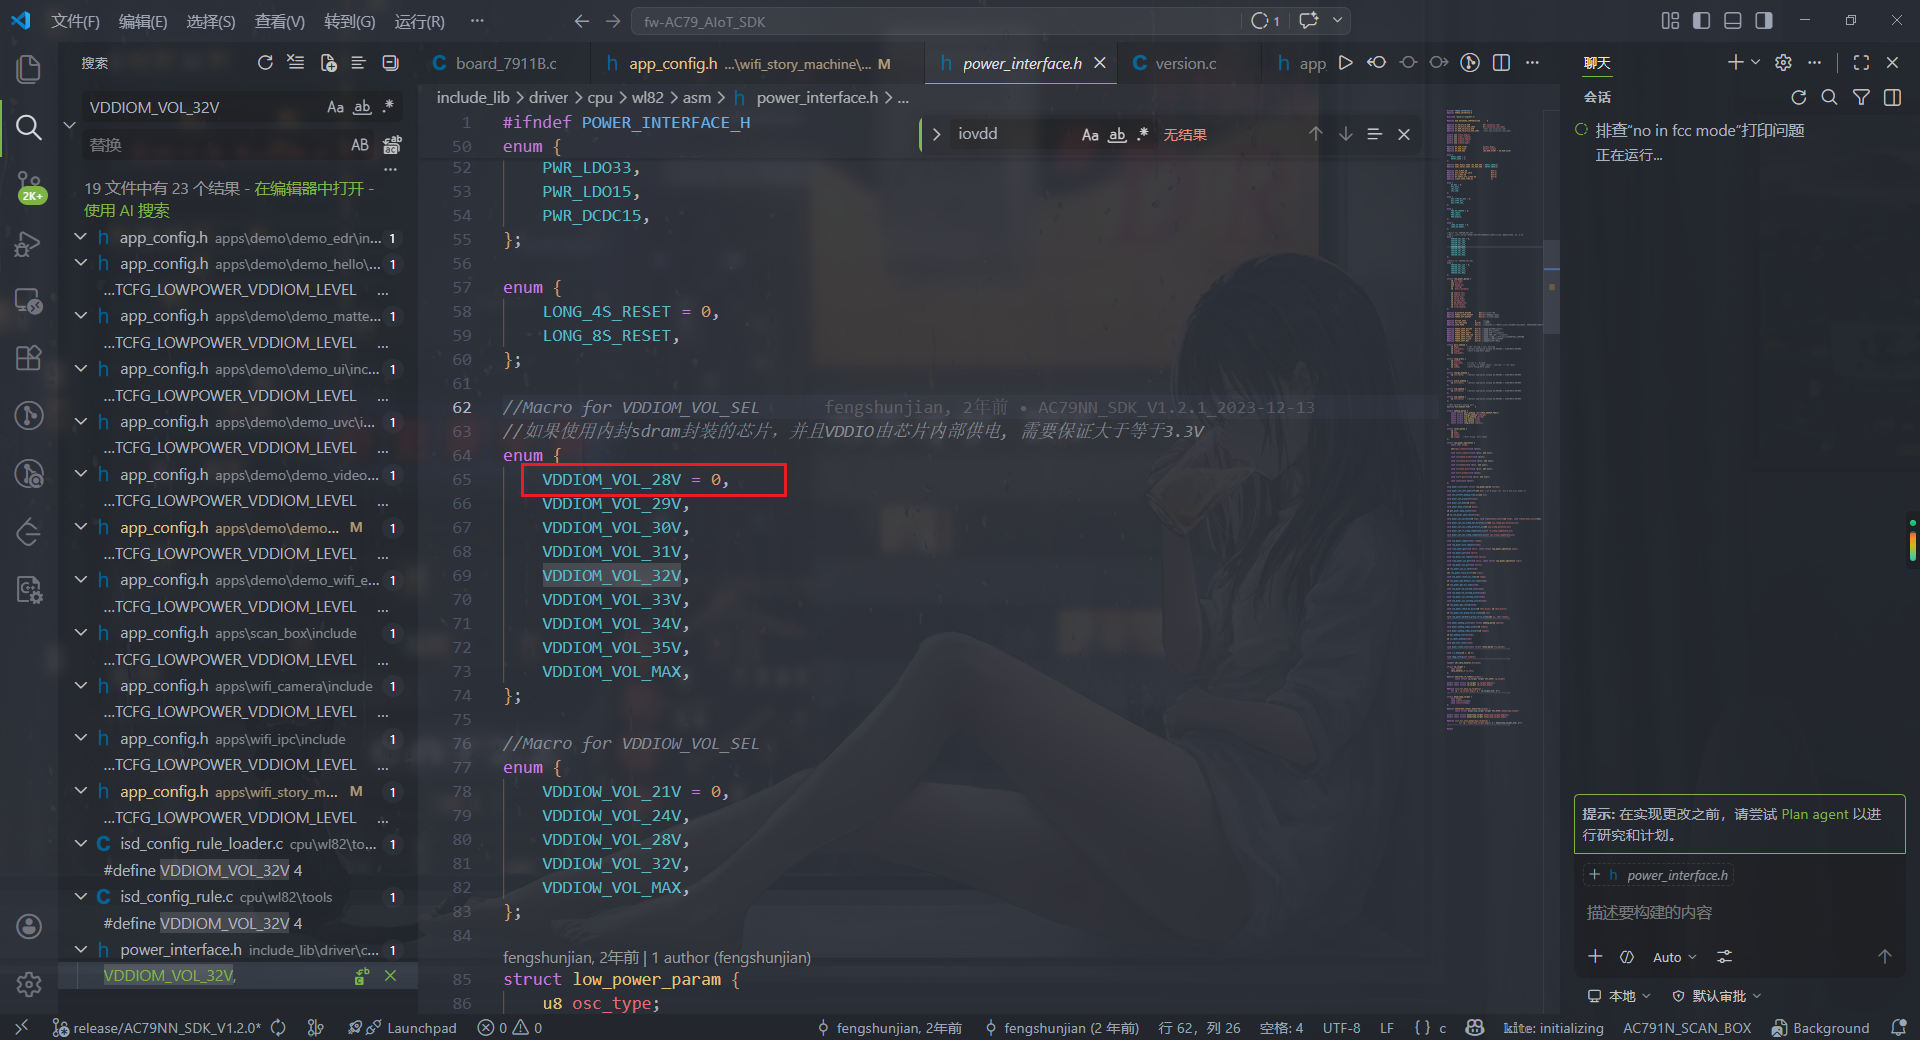This screenshot has width=1920, height=1040.
Task: Split the editor to the right
Action: point(1501,63)
